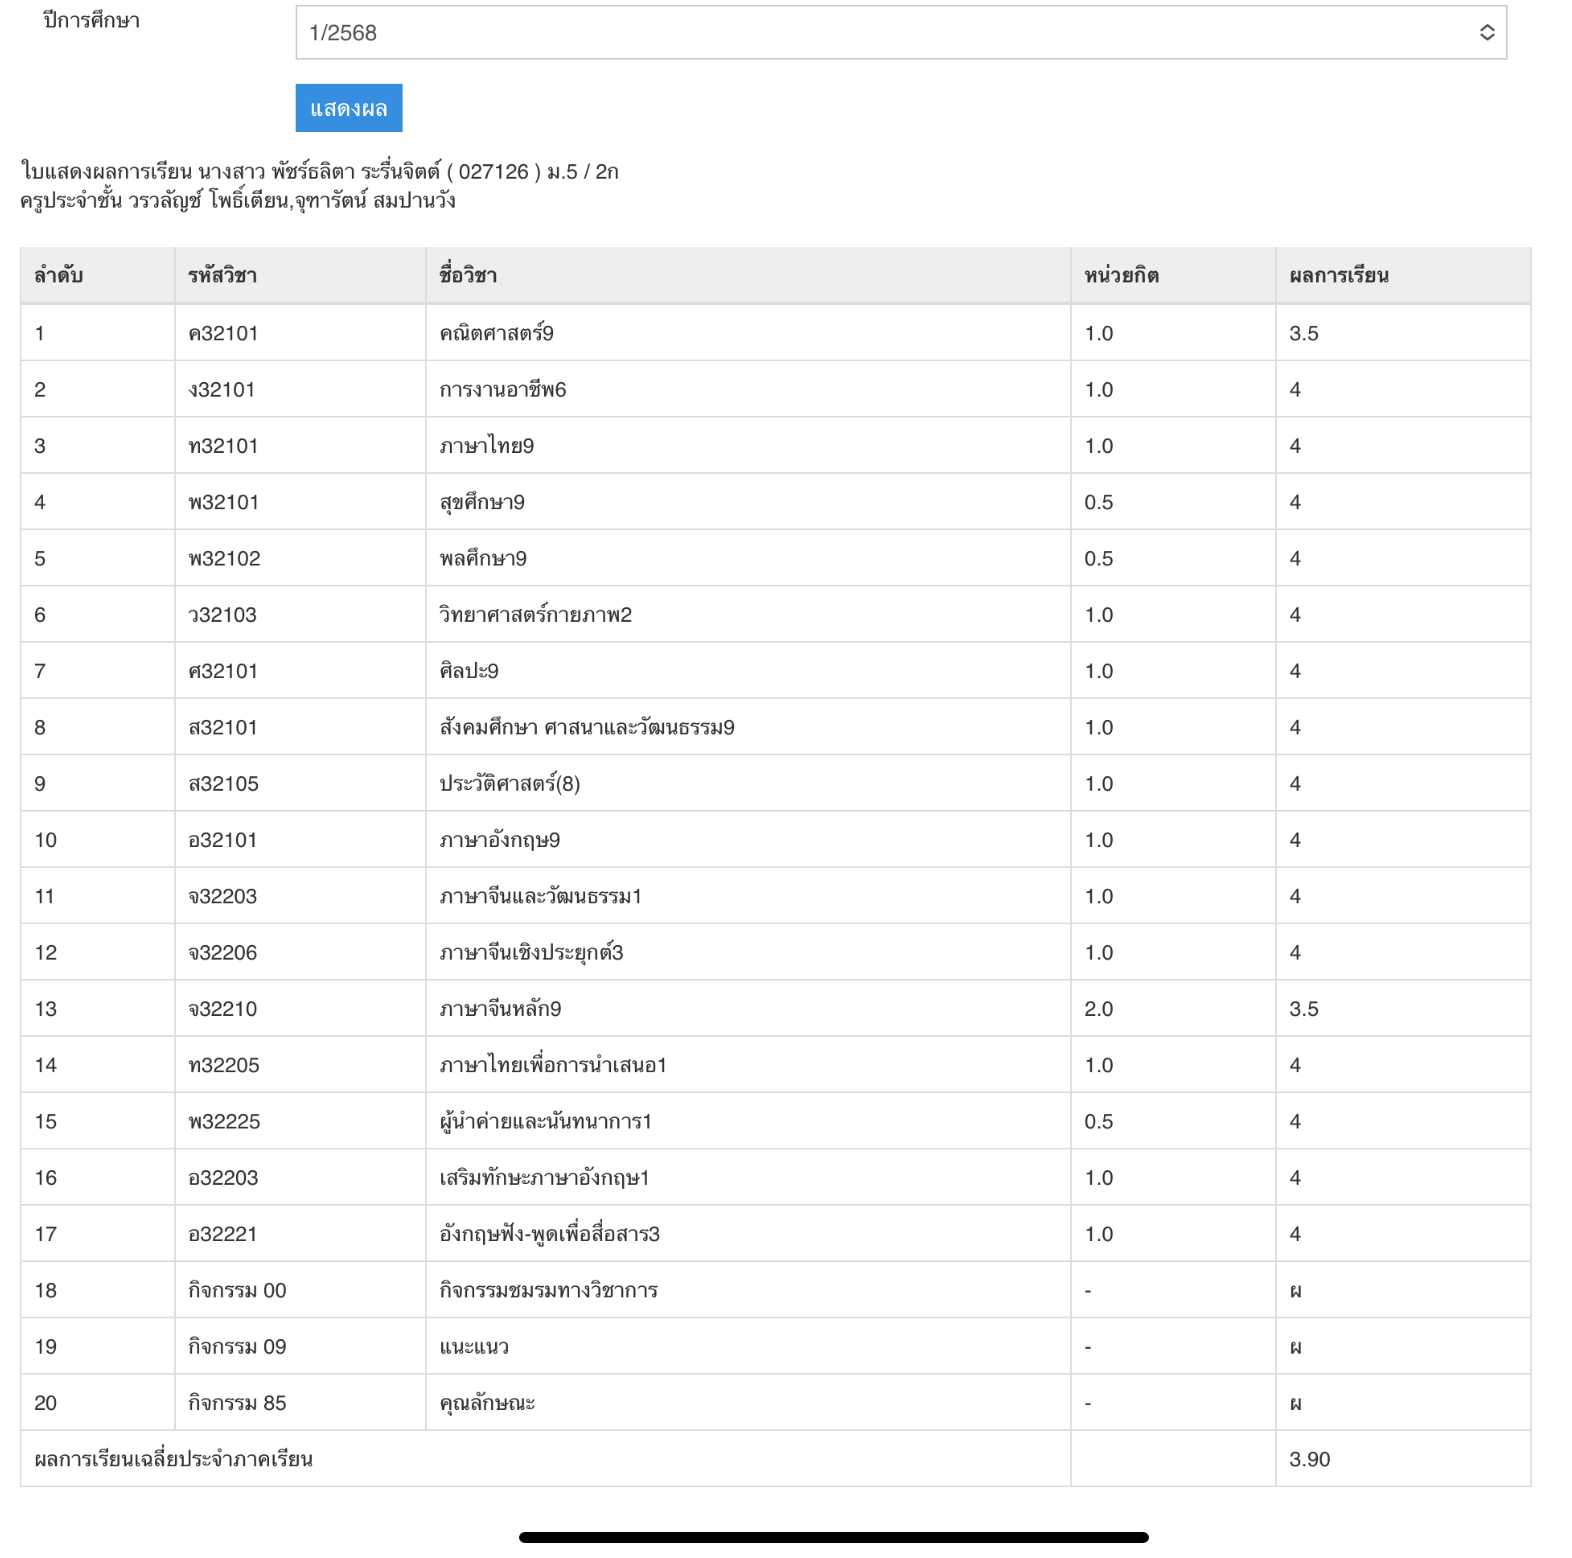Click the ประวัติศาสตร์(8) subject cell
1572x1558 pixels.
tap(509, 784)
